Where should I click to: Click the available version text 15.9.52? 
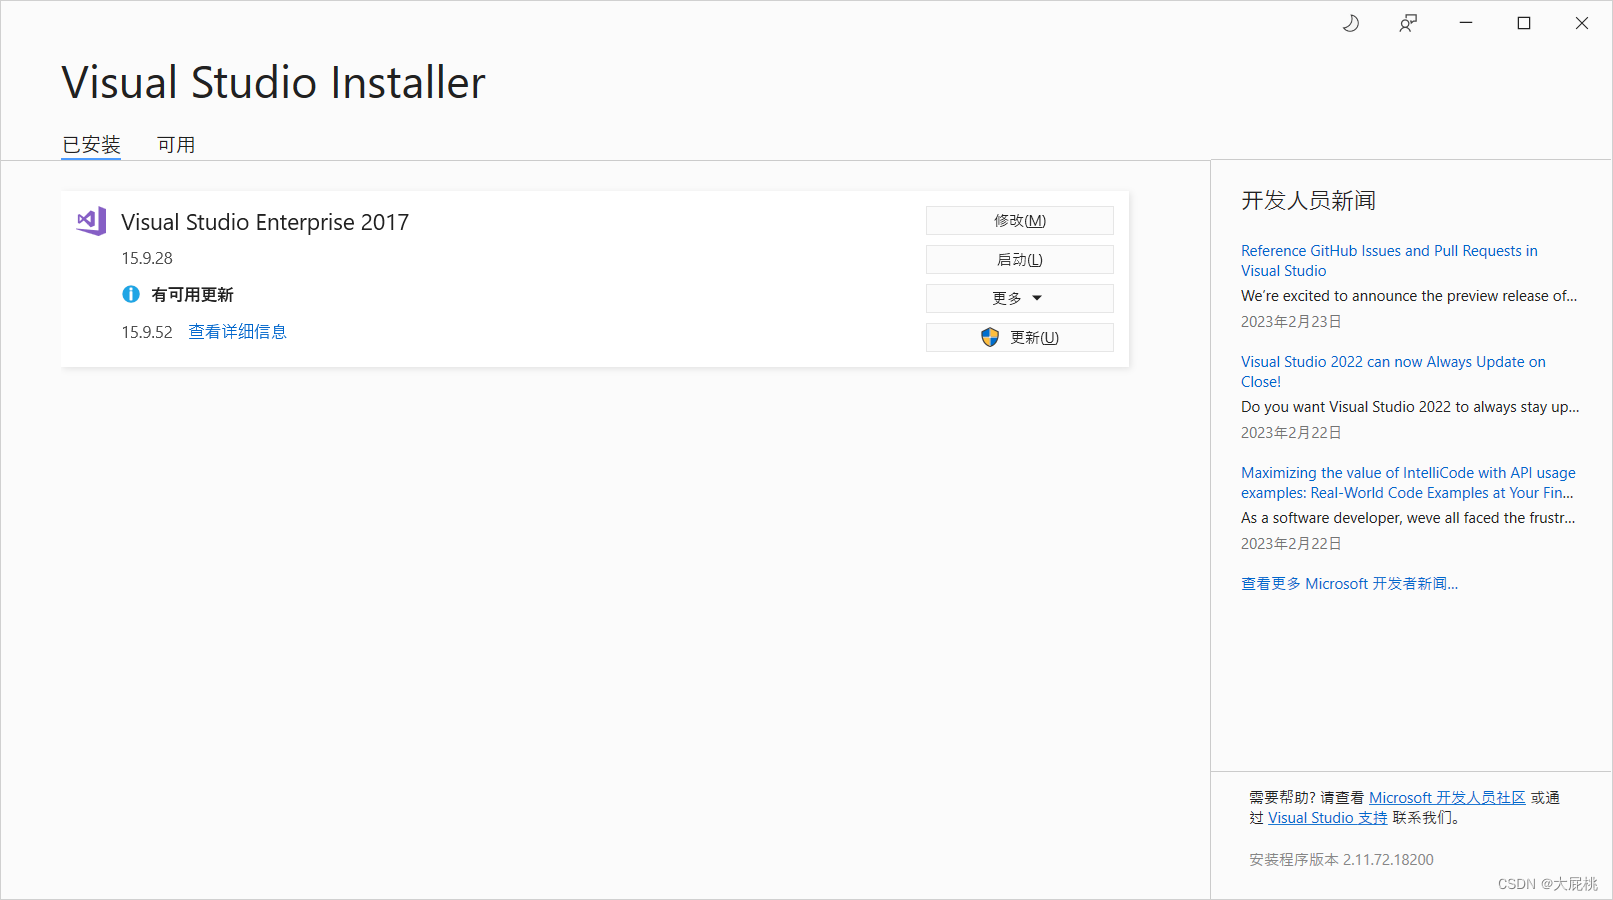pos(147,332)
